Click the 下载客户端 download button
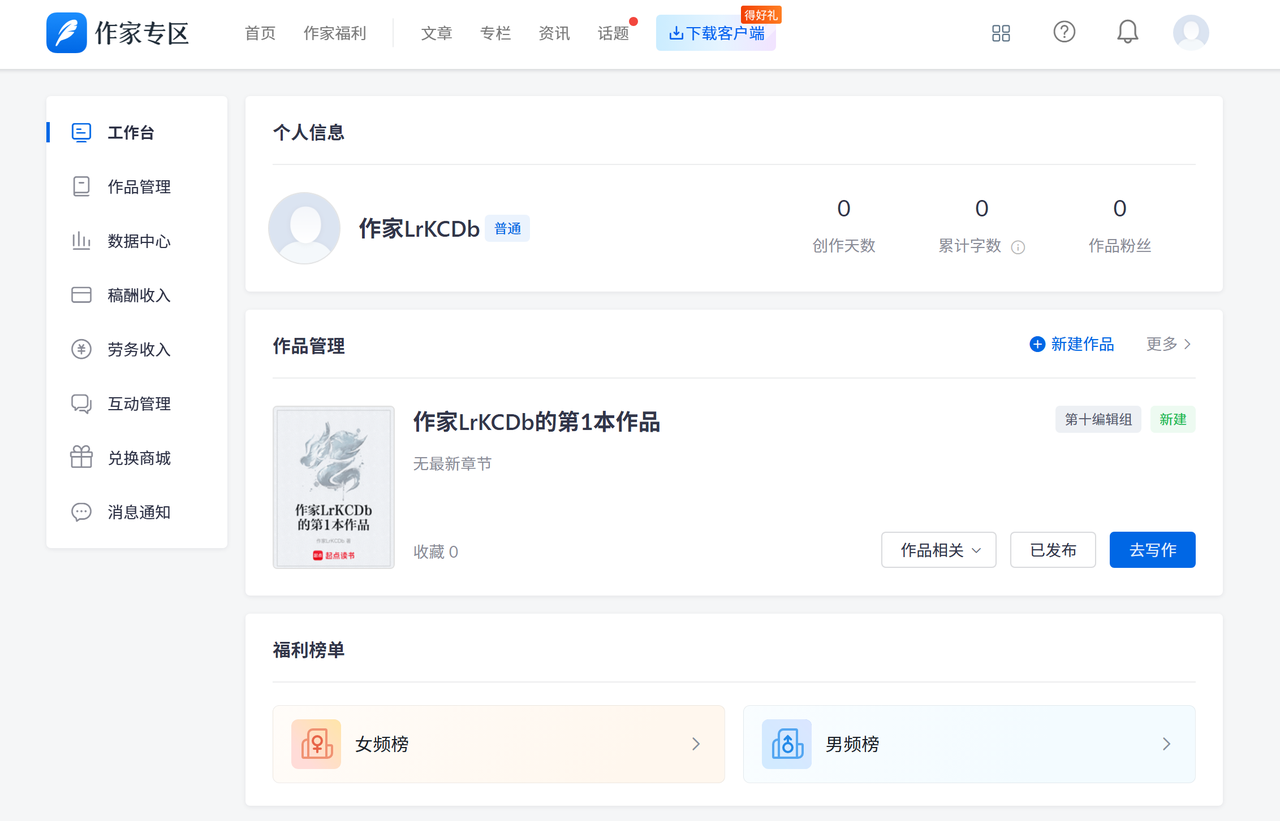The image size is (1280, 821). pos(716,33)
